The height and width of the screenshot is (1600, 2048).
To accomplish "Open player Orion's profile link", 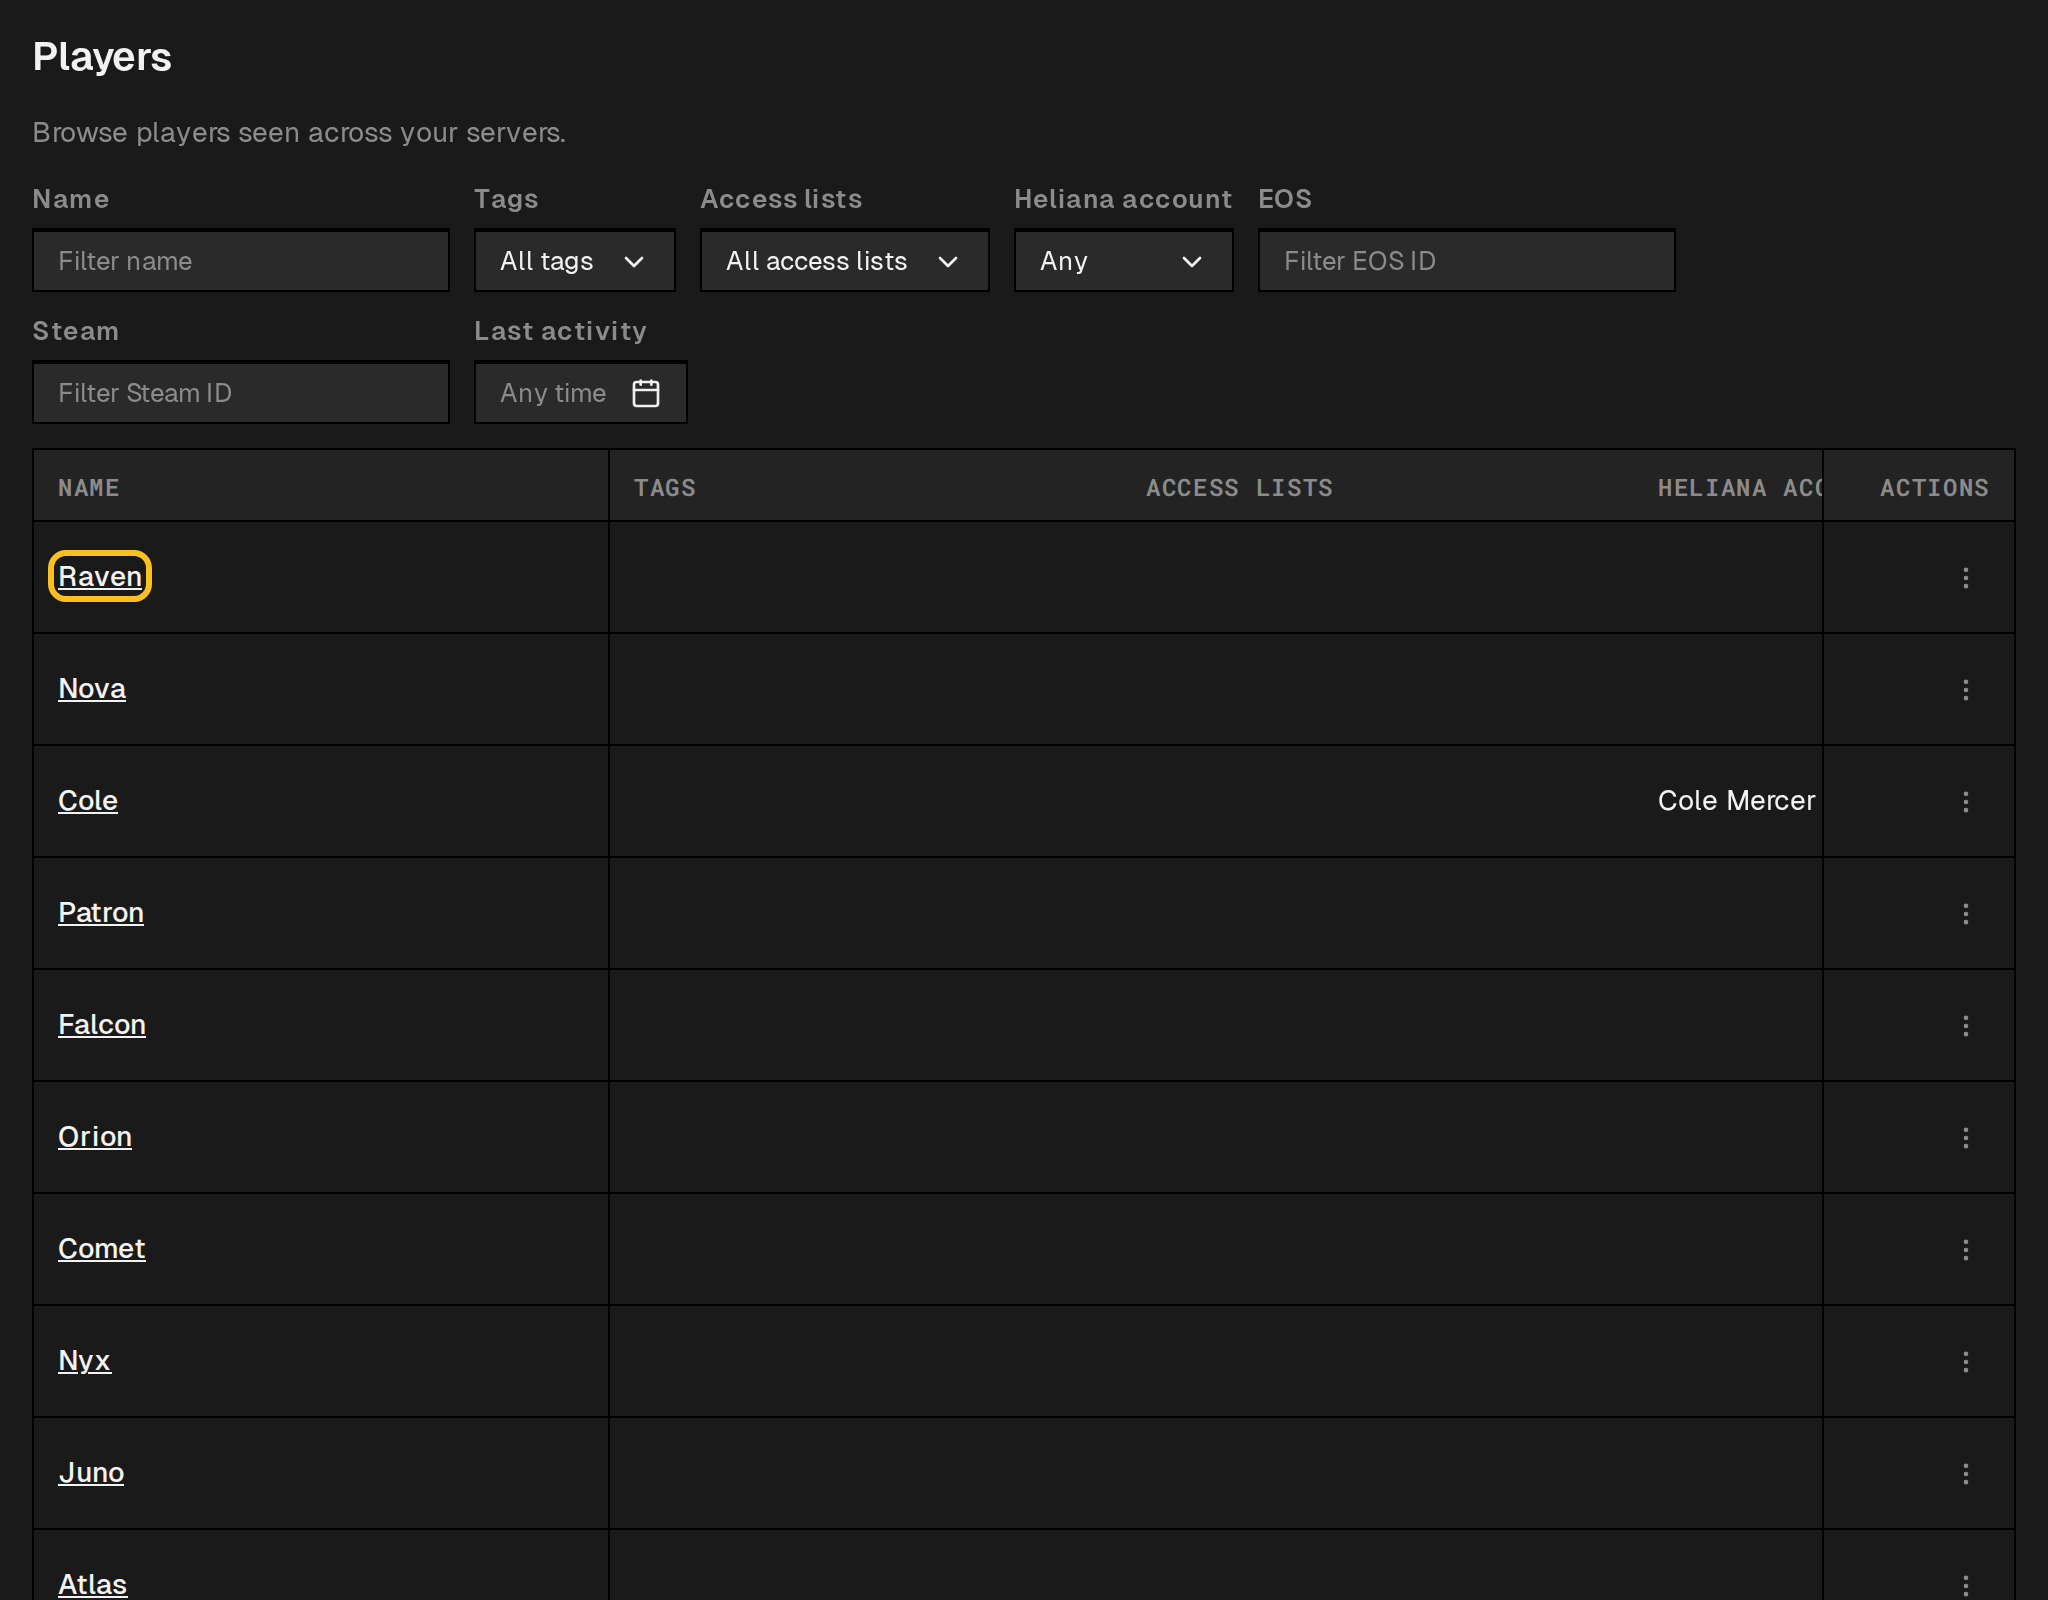I will (95, 1137).
